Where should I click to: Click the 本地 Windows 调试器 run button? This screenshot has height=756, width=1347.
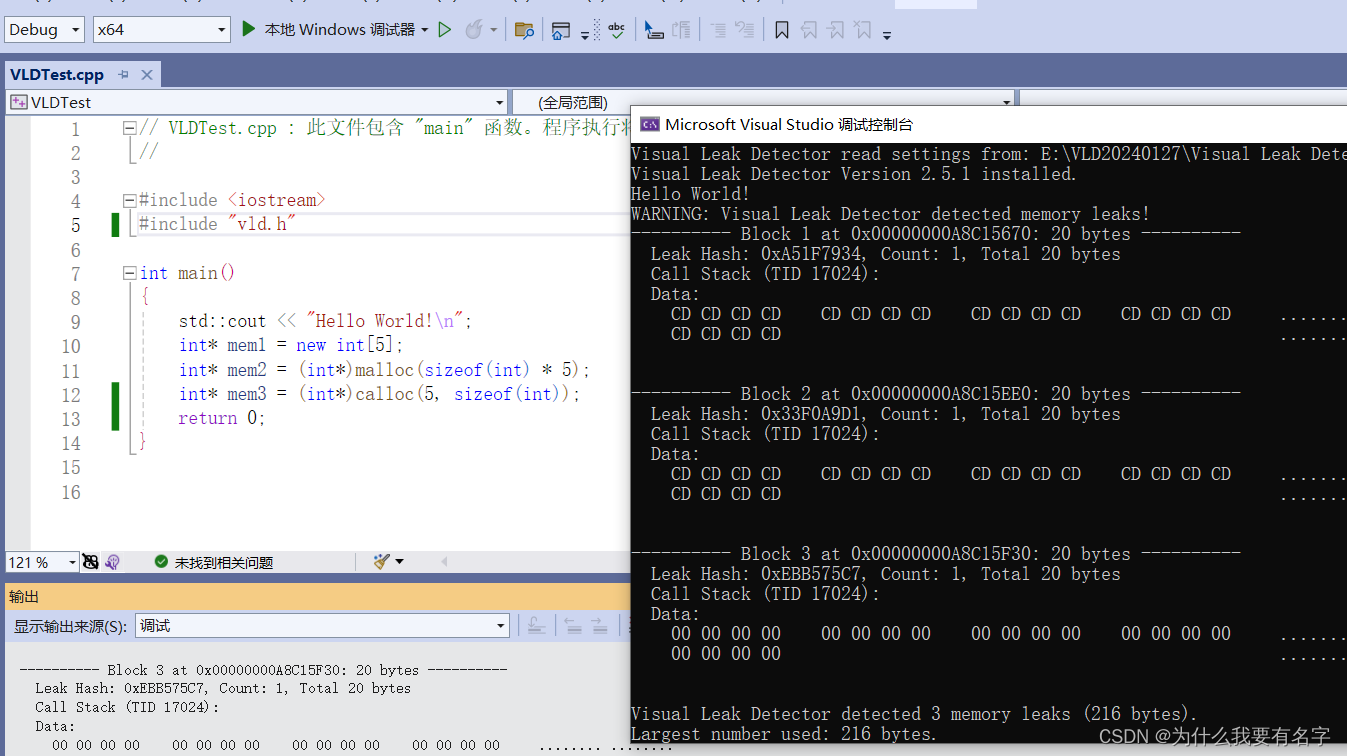pyautogui.click(x=340, y=30)
